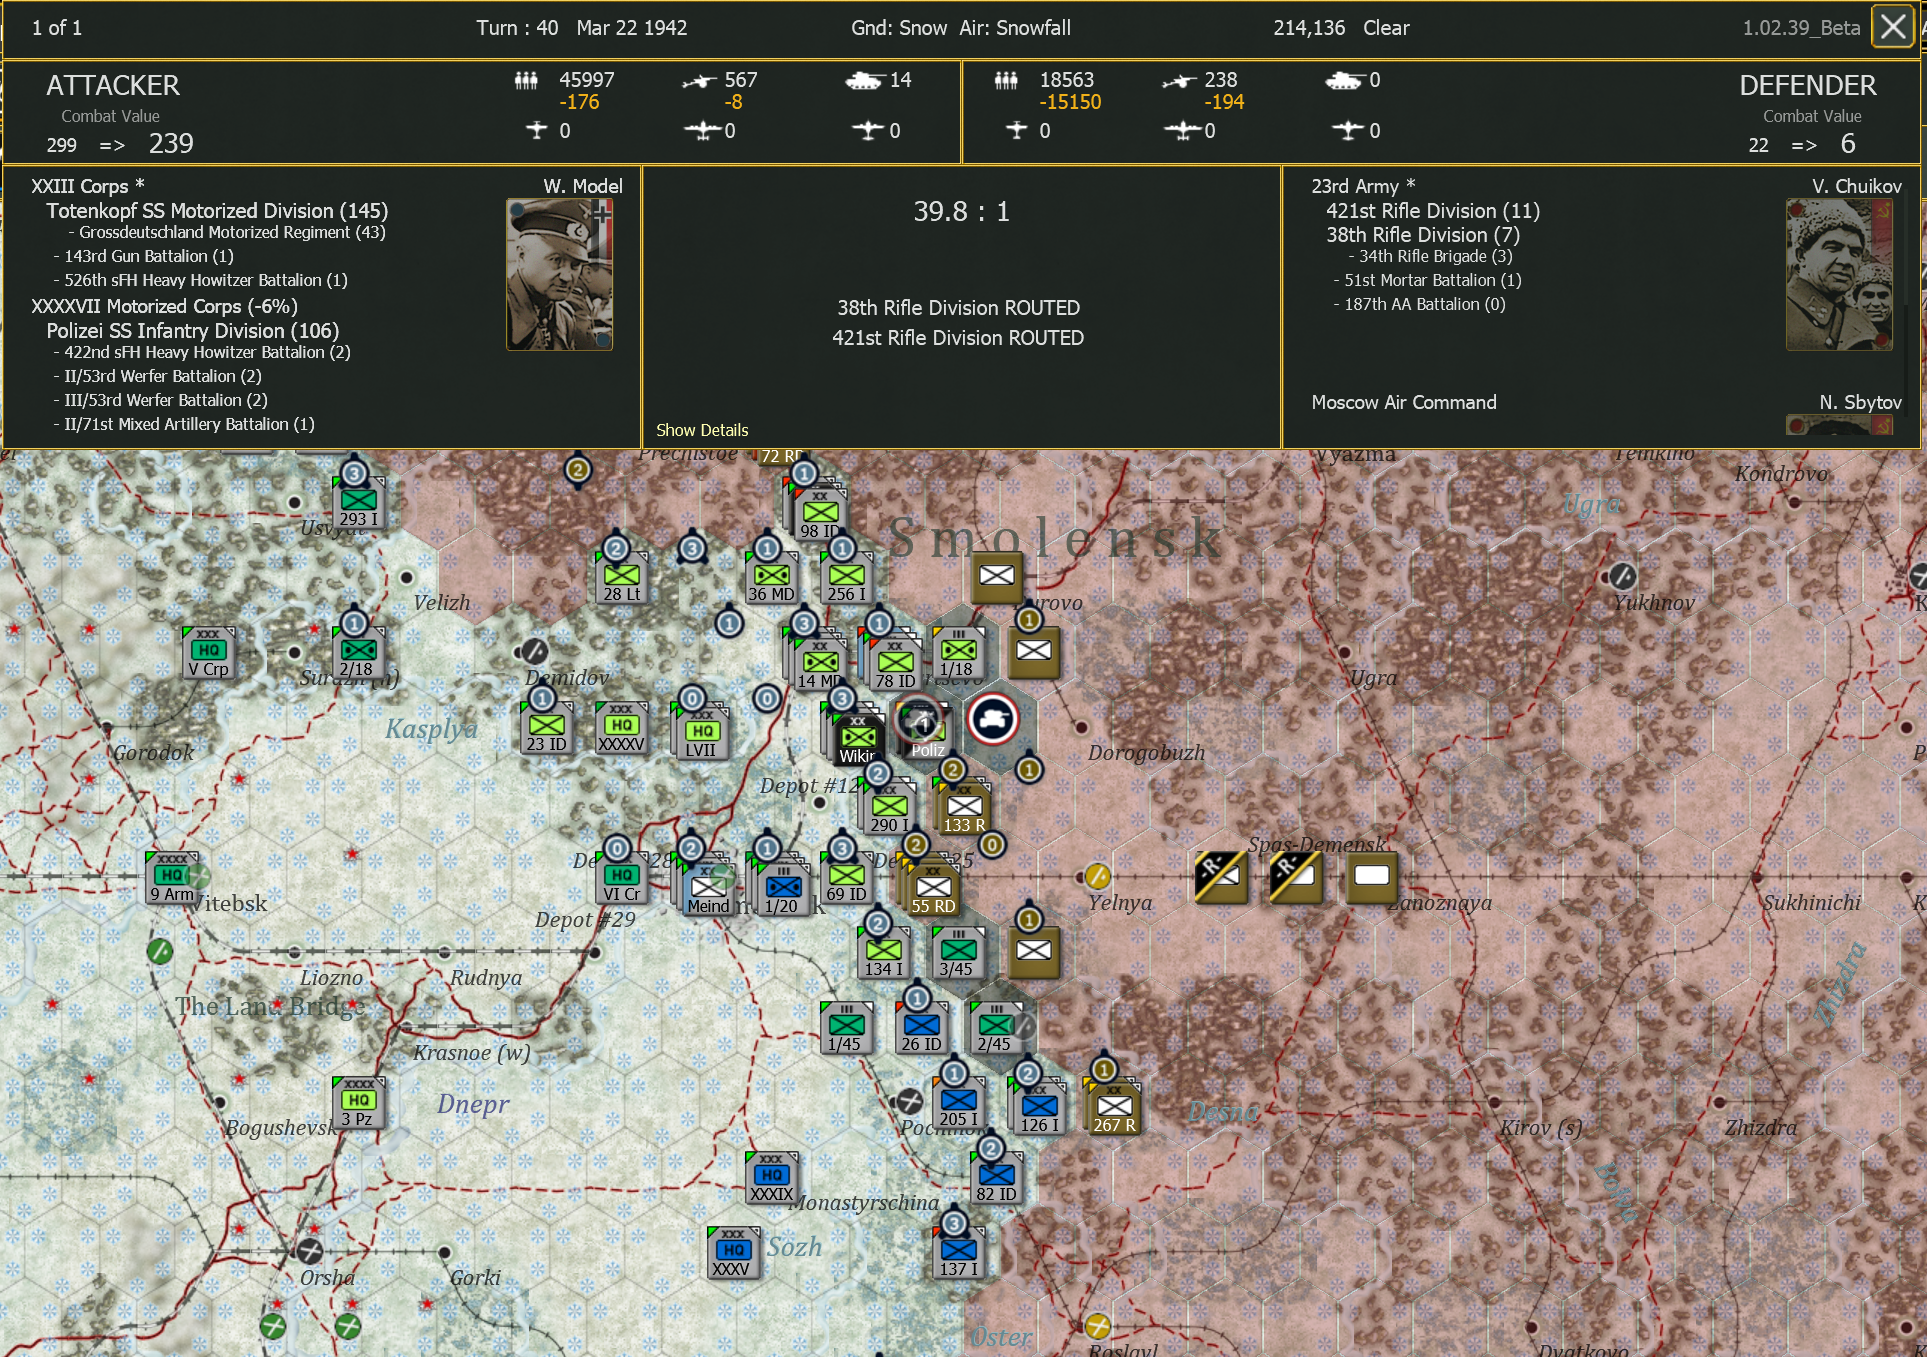Select the 82 ID unit counter

(x=997, y=1178)
